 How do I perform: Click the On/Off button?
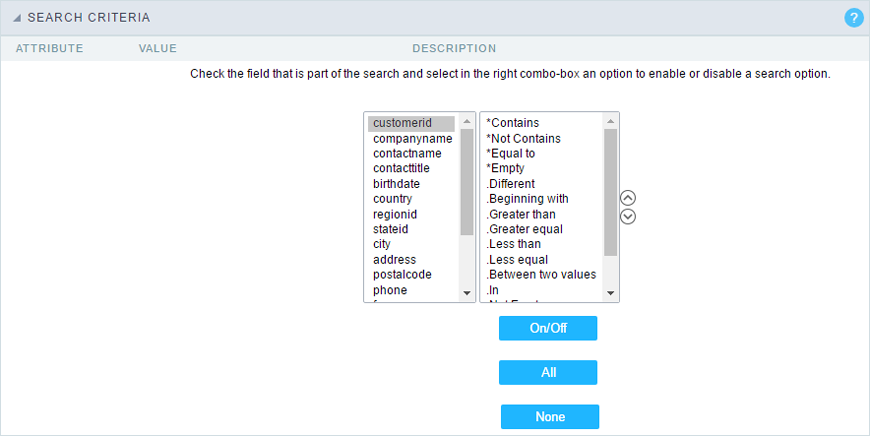[548, 328]
